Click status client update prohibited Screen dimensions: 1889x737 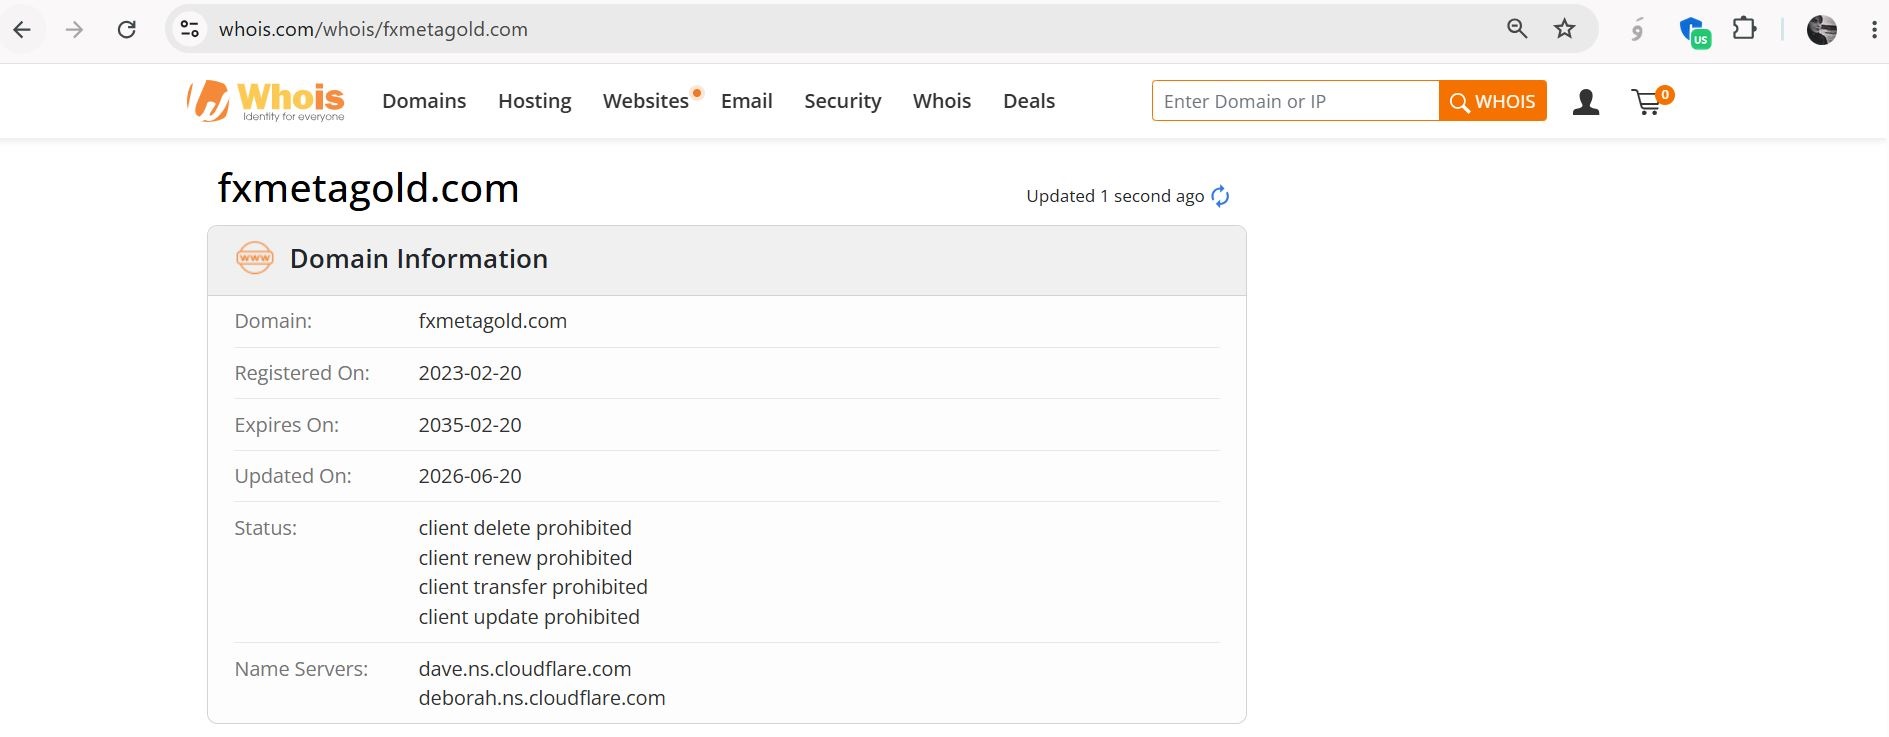(529, 617)
